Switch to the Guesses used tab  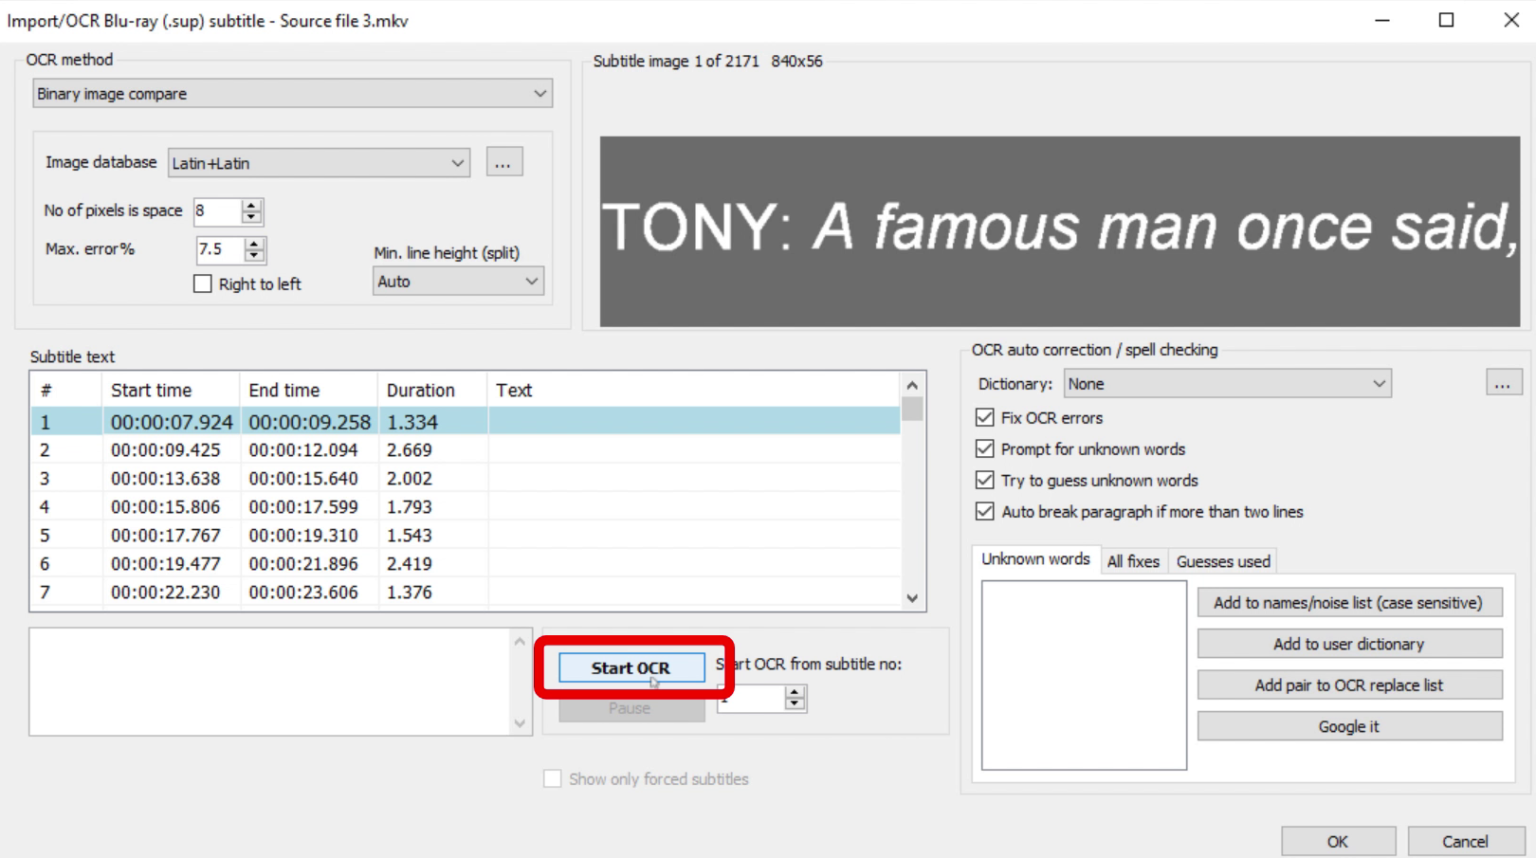pyautogui.click(x=1223, y=562)
